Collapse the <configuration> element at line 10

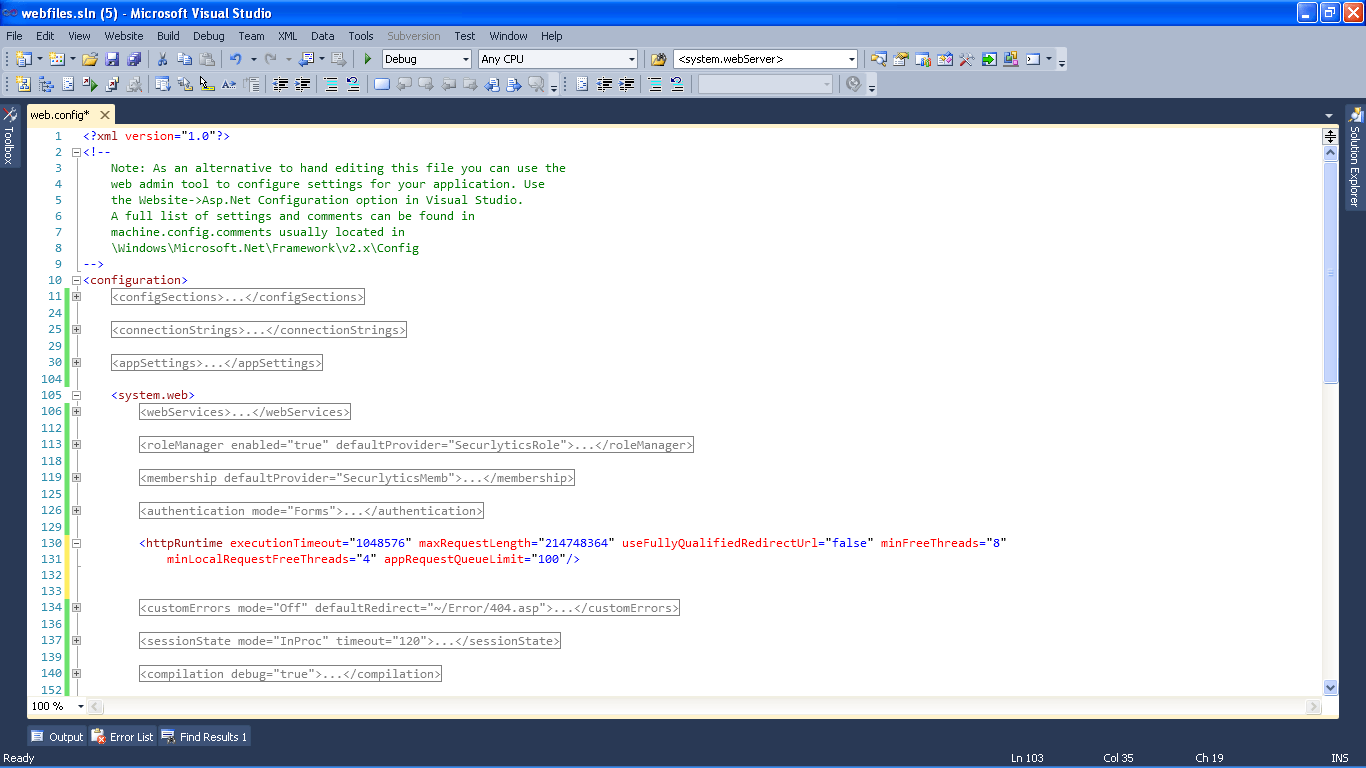pyautogui.click(x=76, y=280)
